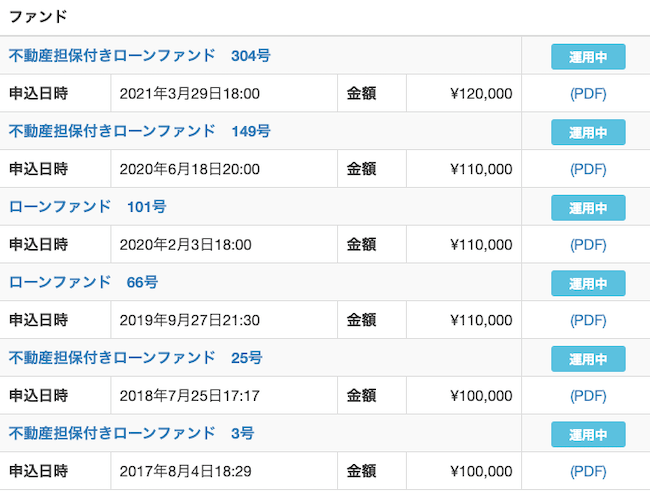This screenshot has width=650, height=492.
Task: Click 運用中 badge for fund 149号
Action: click(588, 132)
